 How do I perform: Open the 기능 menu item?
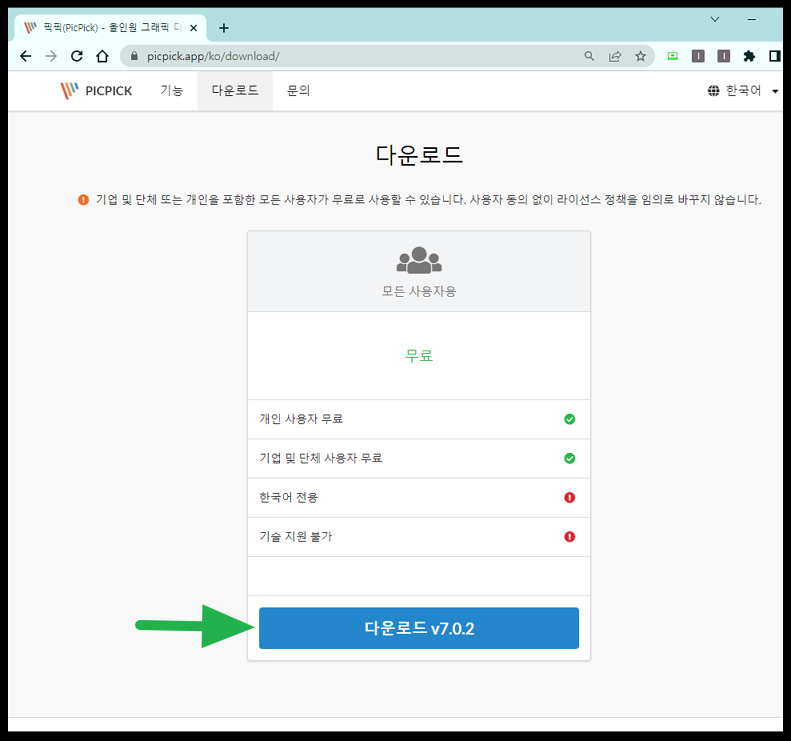[172, 91]
